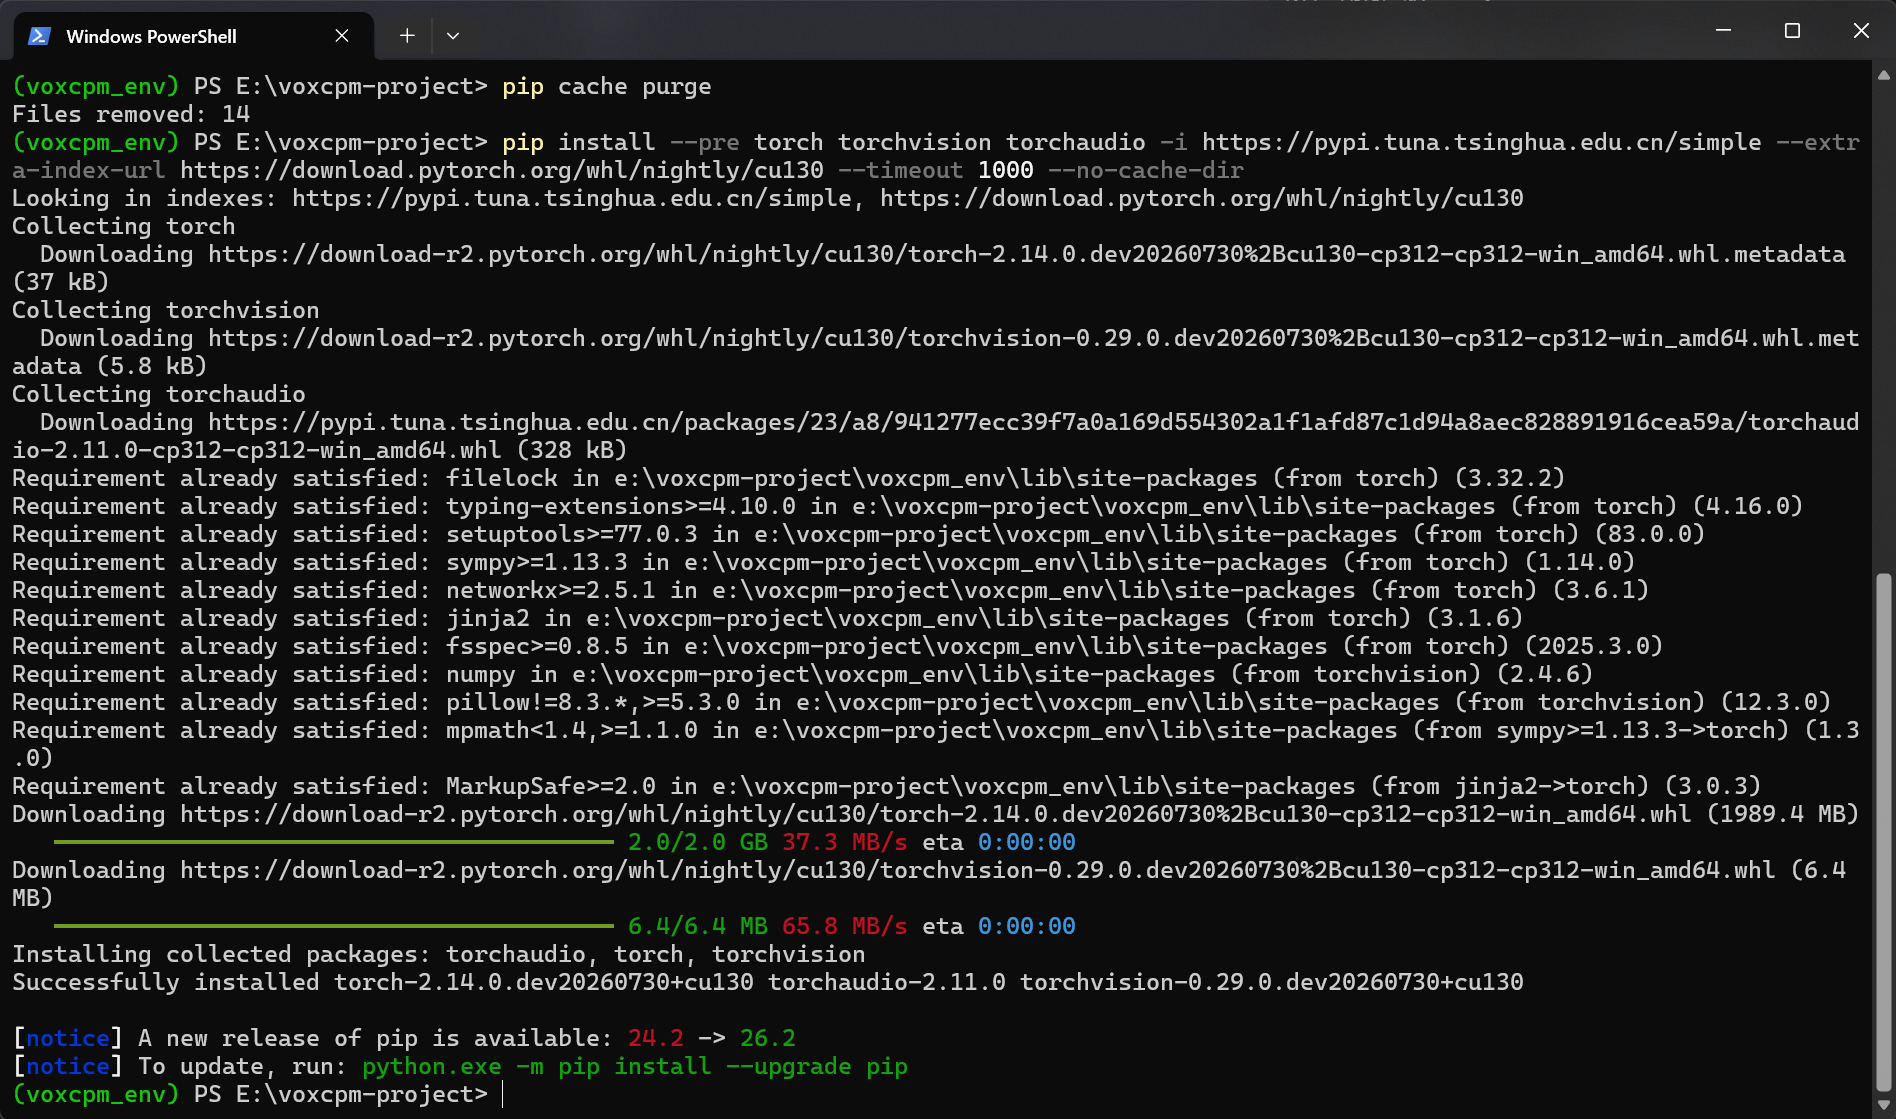Click the "Collecting torch" line
This screenshot has width=1896, height=1119.
pyautogui.click(x=124, y=227)
